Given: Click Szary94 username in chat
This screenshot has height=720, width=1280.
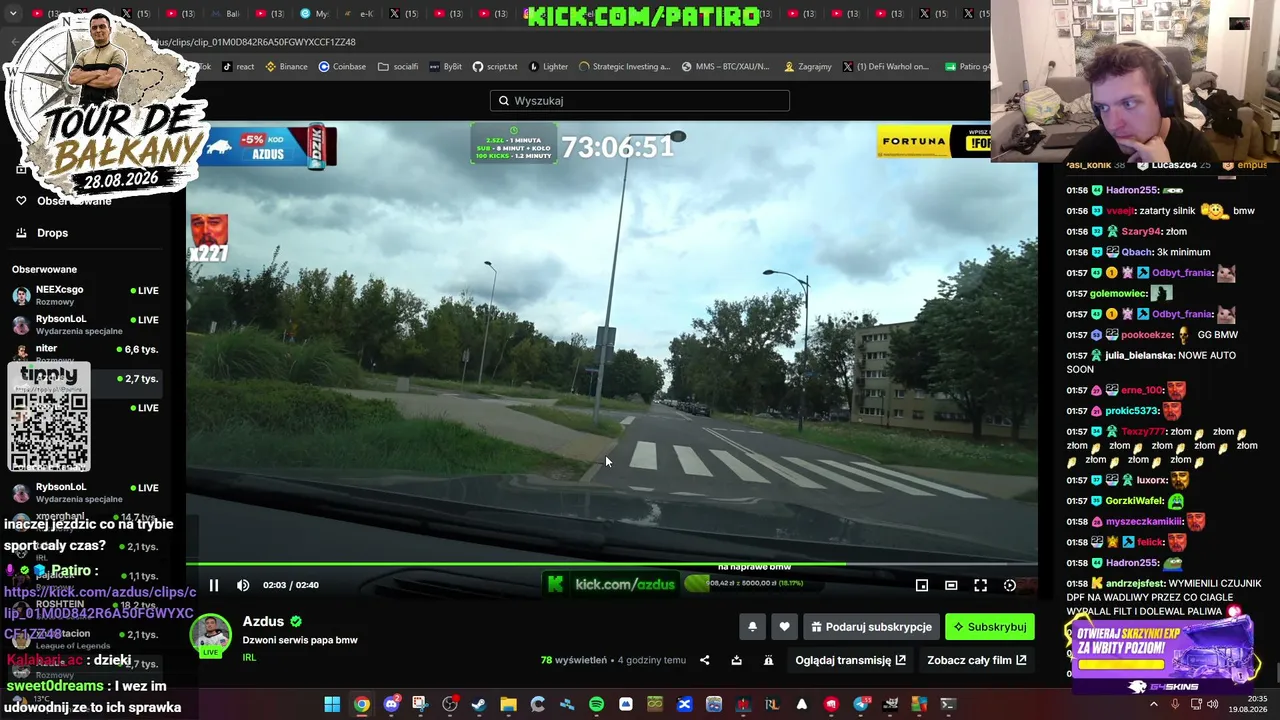Looking at the screenshot, I should point(1141,231).
